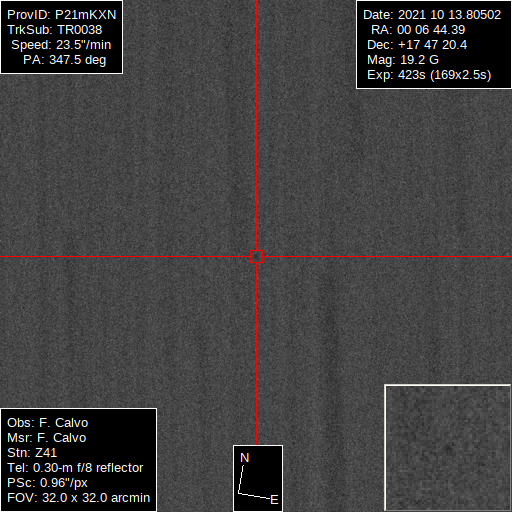This screenshot has width=512, height=512.
Task: Click the zoomed inset thumbnail of the target
Action: tap(448, 448)
